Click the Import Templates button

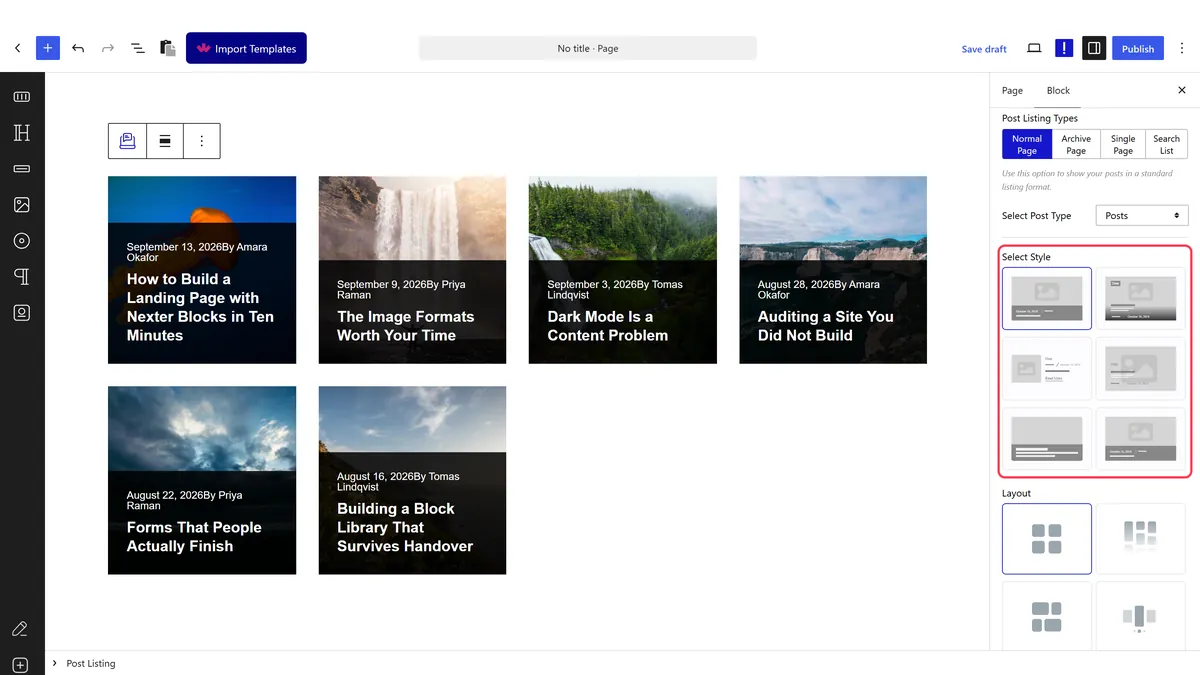(246, 48)
